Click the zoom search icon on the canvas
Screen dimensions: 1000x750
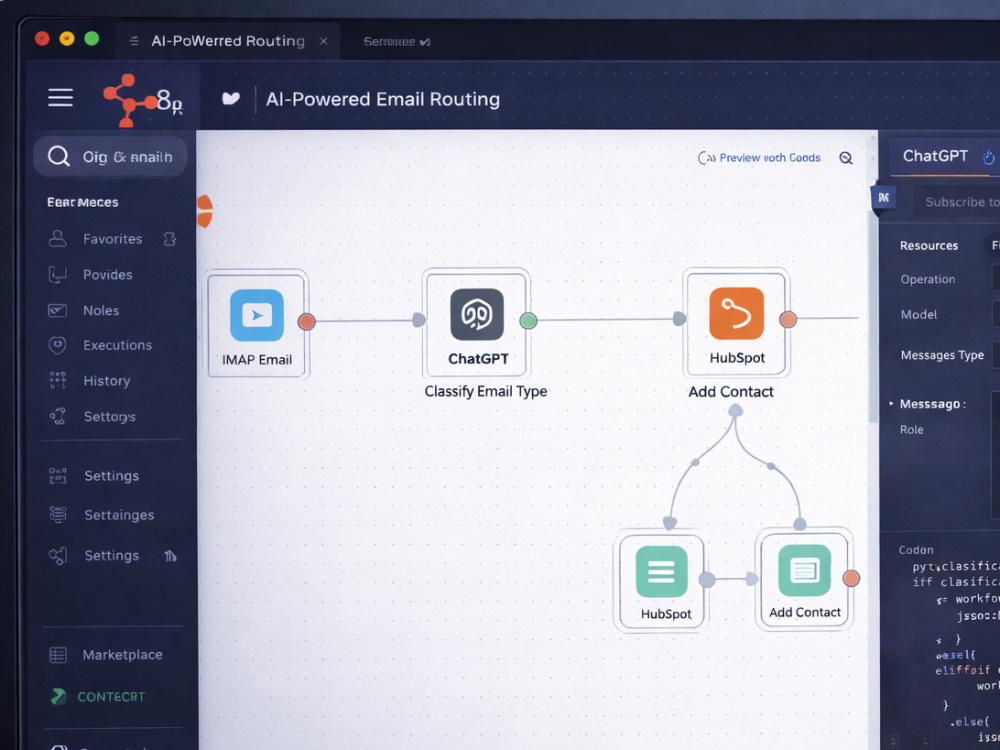click(846, 158)
